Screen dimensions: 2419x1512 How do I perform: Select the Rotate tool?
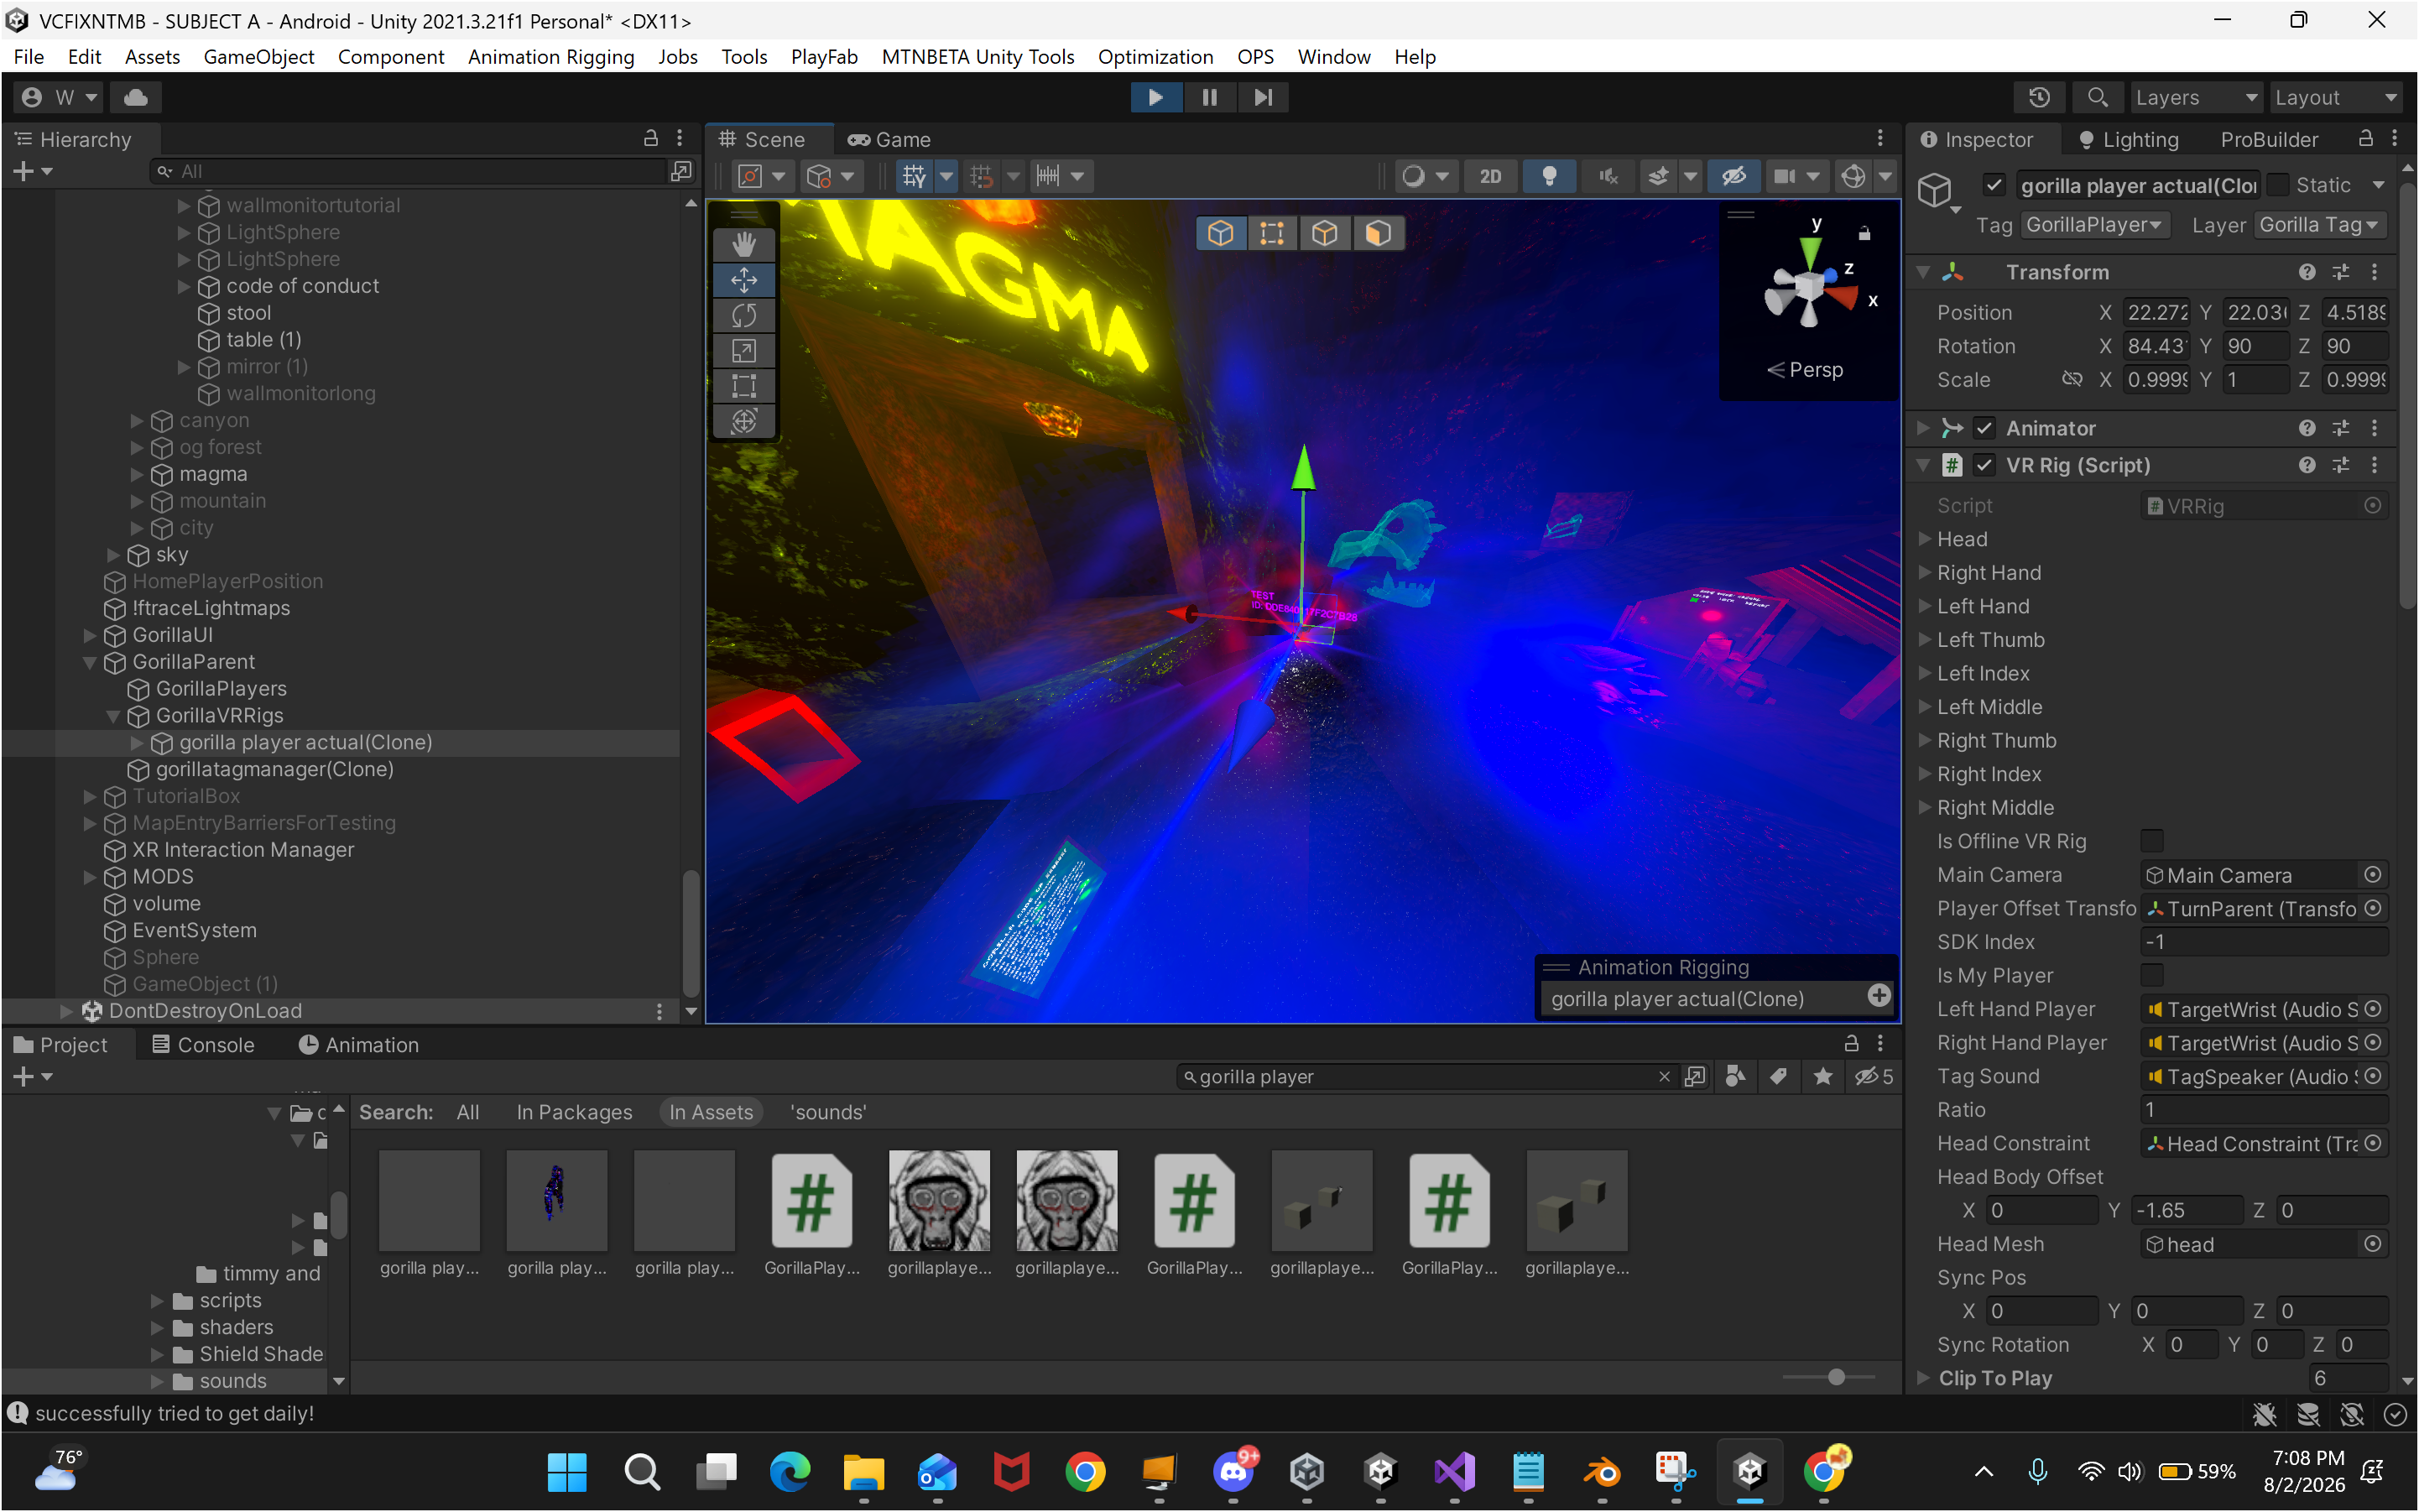pos(743,316)
